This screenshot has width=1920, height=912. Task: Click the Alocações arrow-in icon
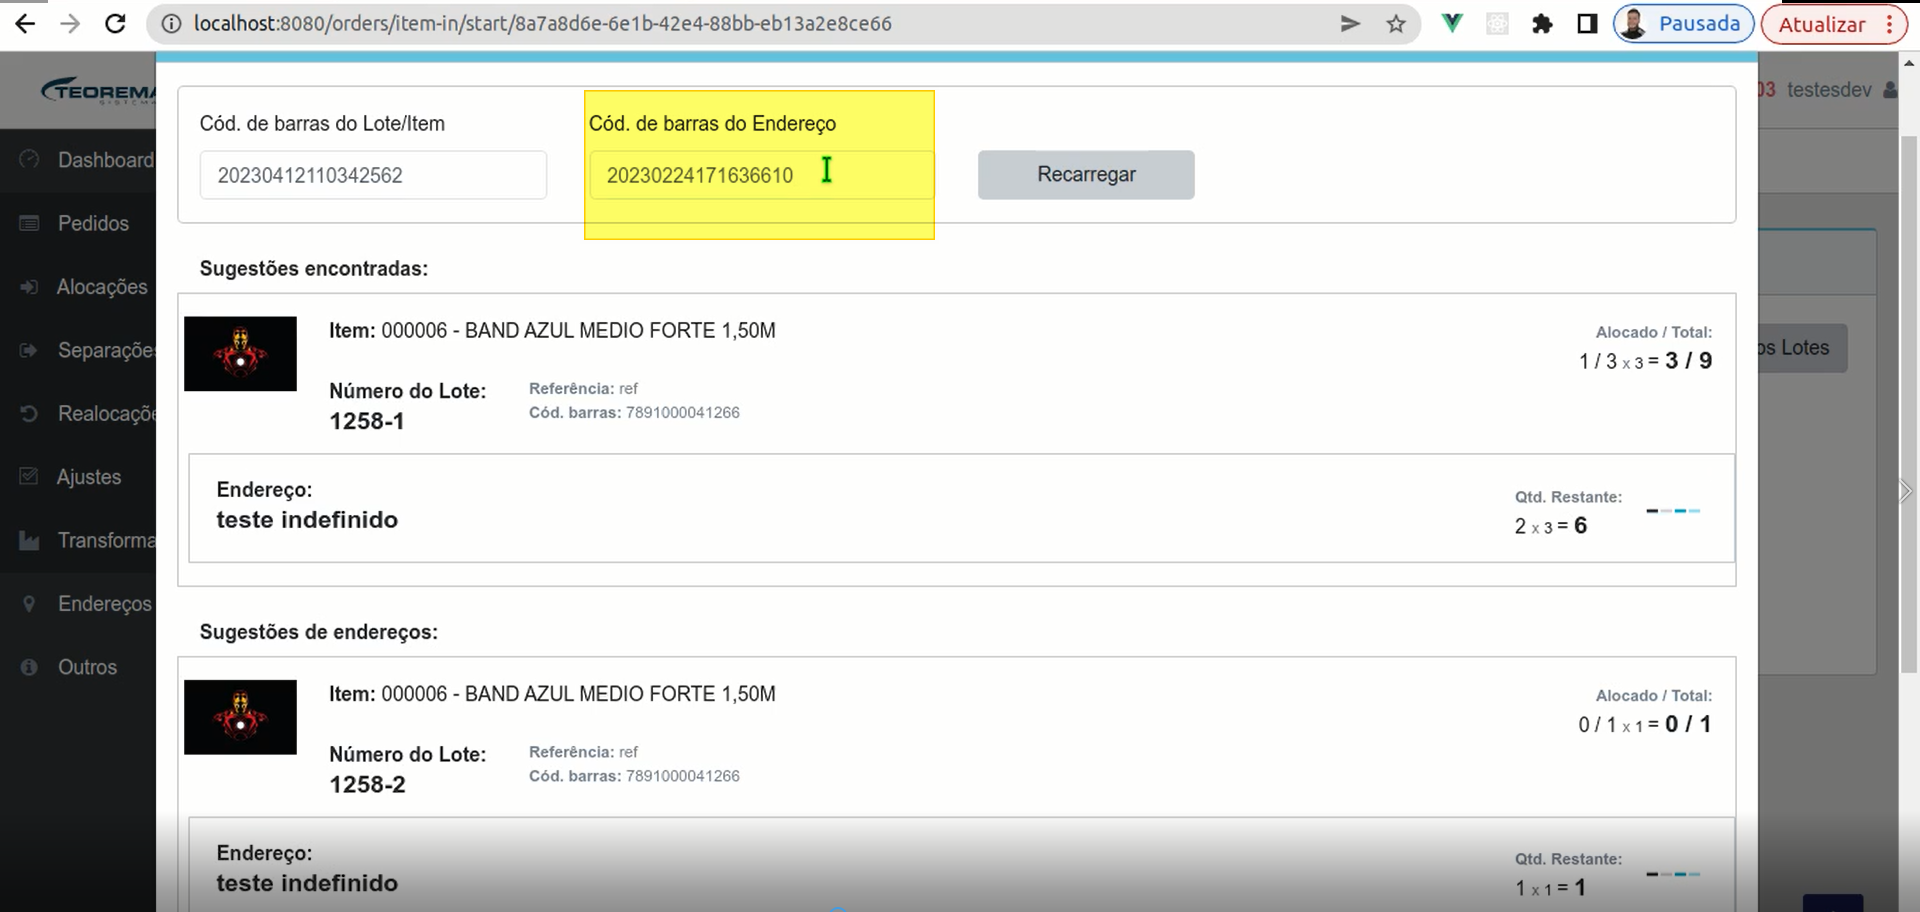tap(29, 287)
